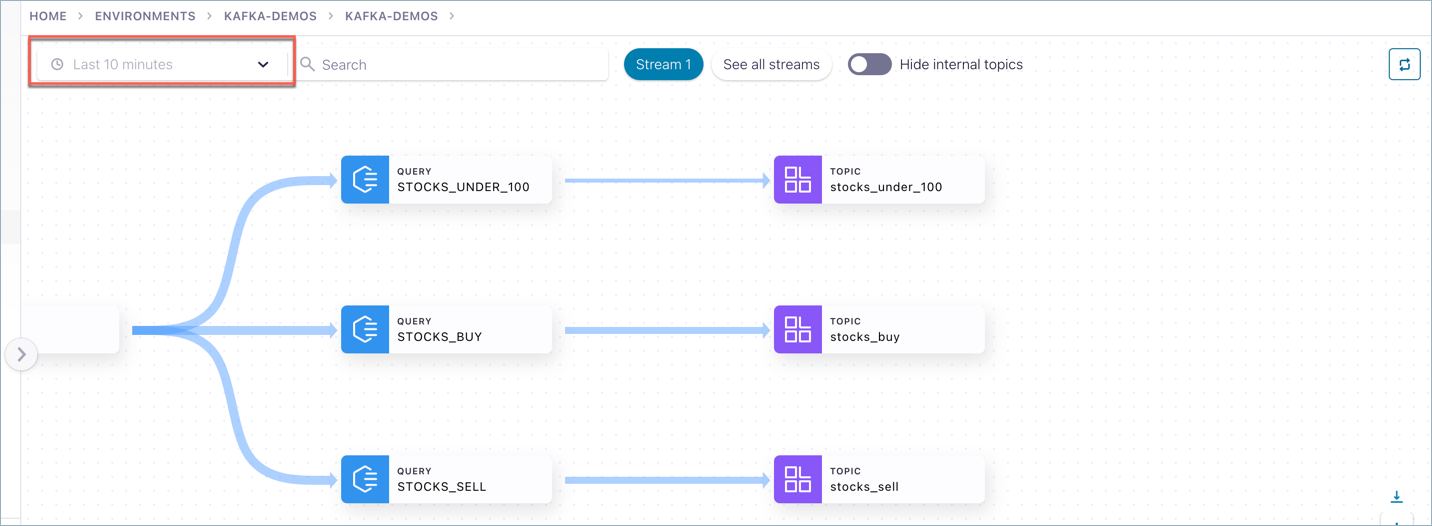Select the Stream 1 pill
Screen dimensions: 1432x526
[x=663, y=65]
